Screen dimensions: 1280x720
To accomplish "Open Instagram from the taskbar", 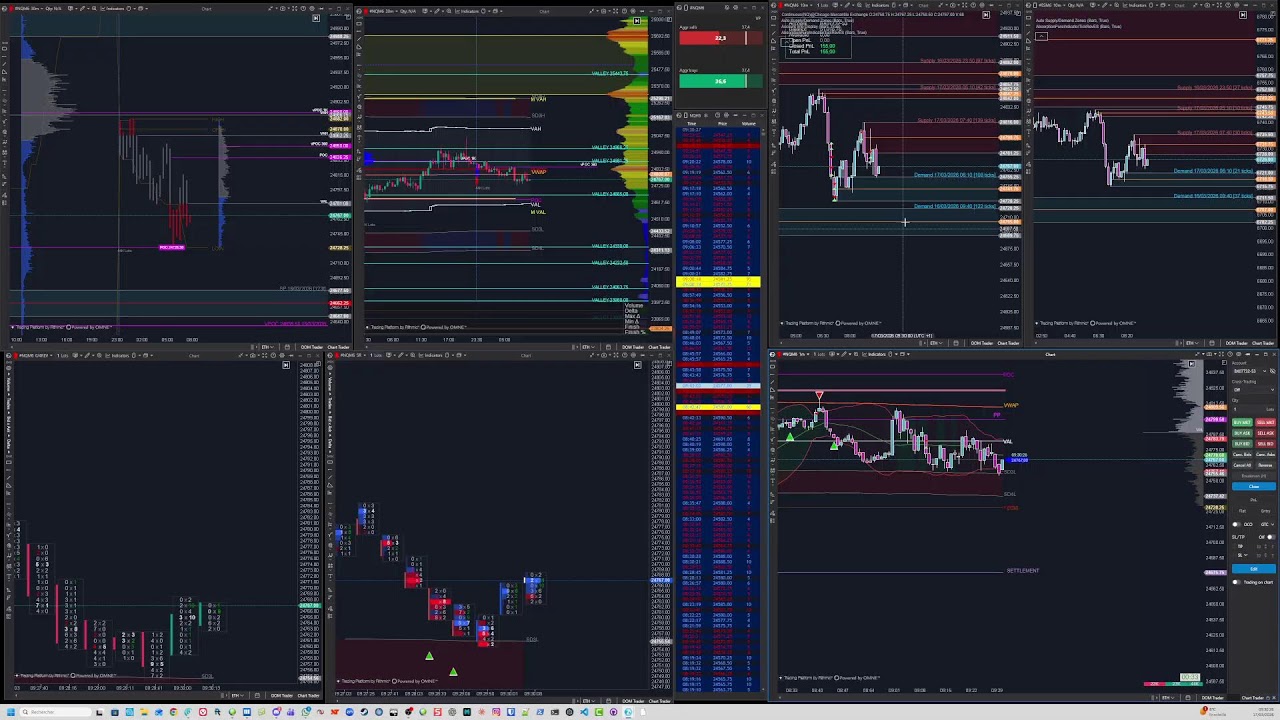I will pos(496,712).
